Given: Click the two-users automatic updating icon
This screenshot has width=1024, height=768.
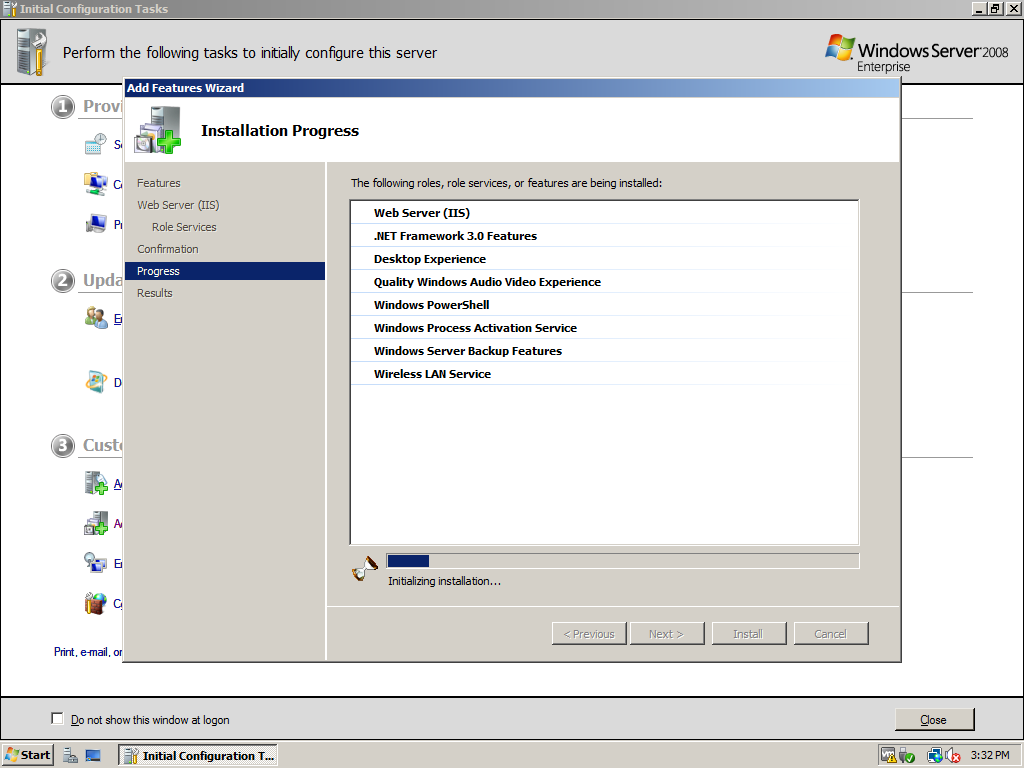Looking at the screenshot, I should [x=96, y=318].
